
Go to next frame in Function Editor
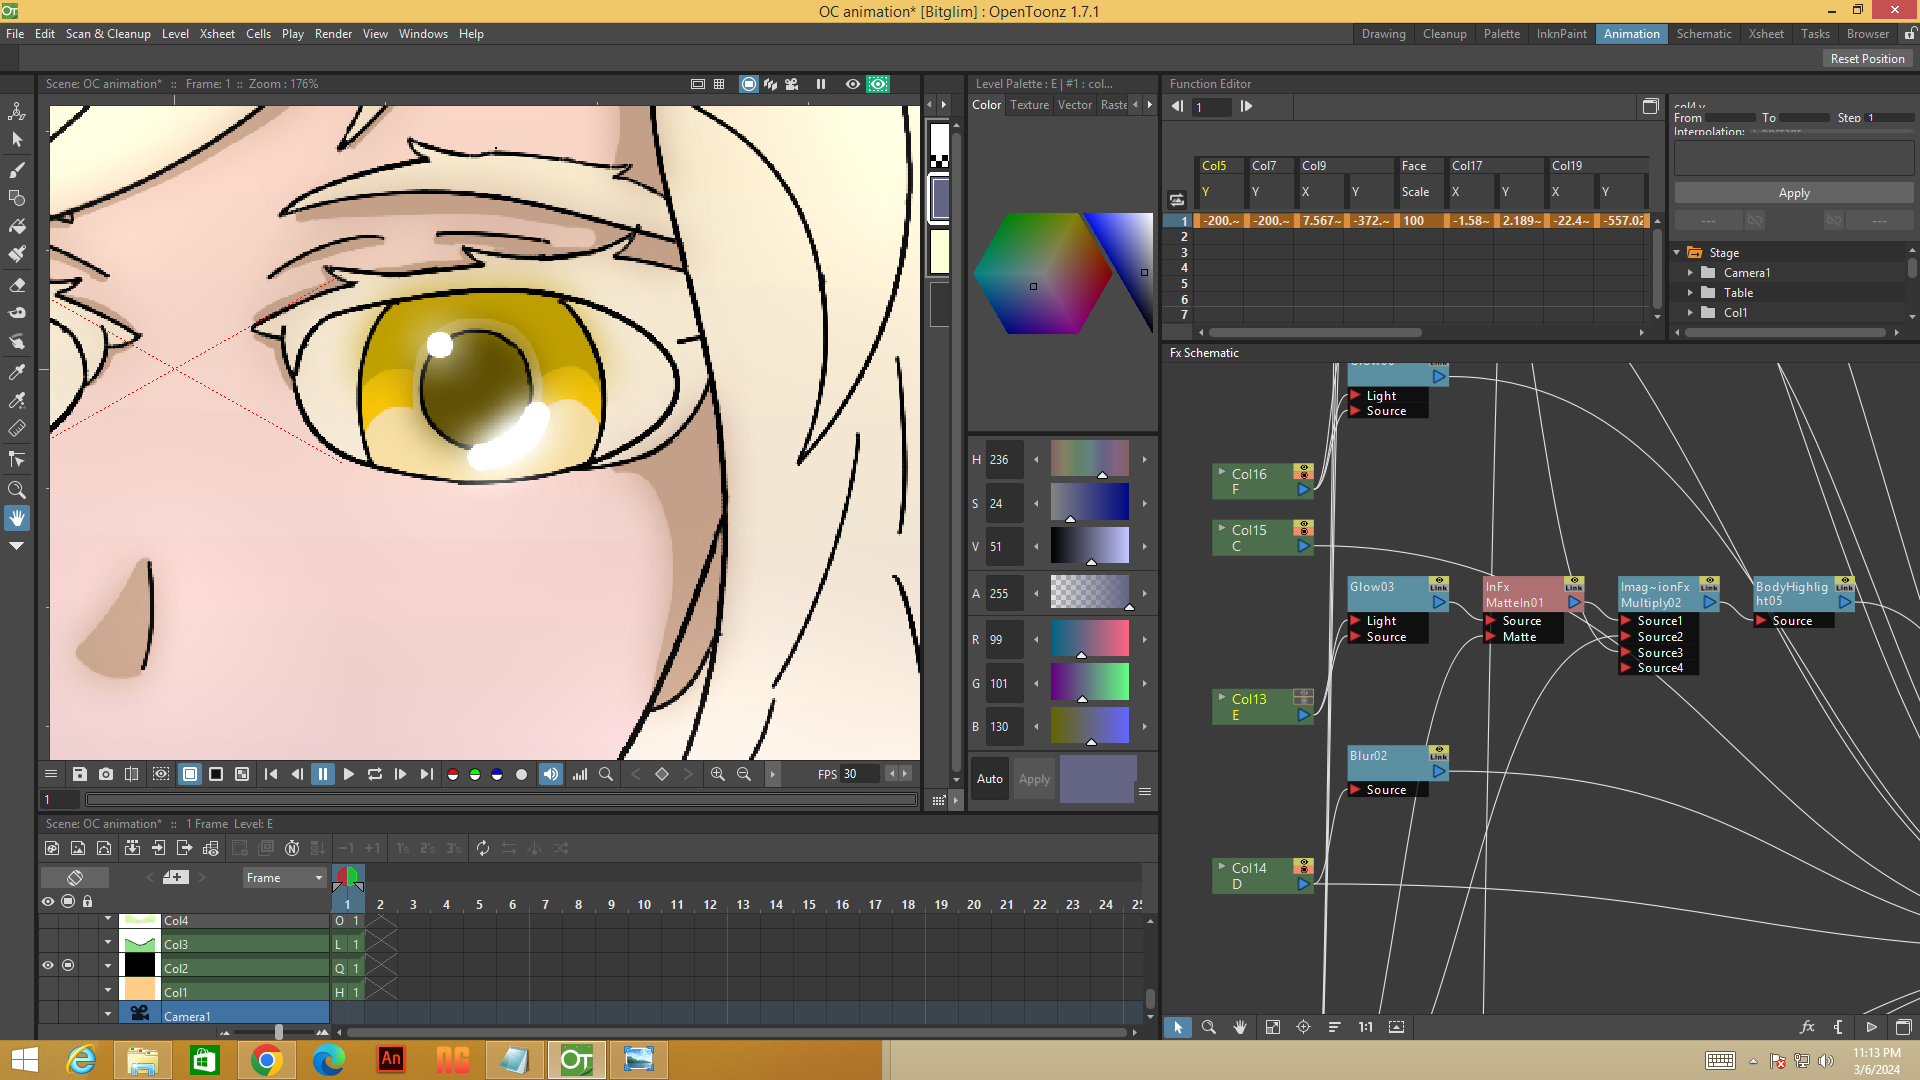(1247, 106)
